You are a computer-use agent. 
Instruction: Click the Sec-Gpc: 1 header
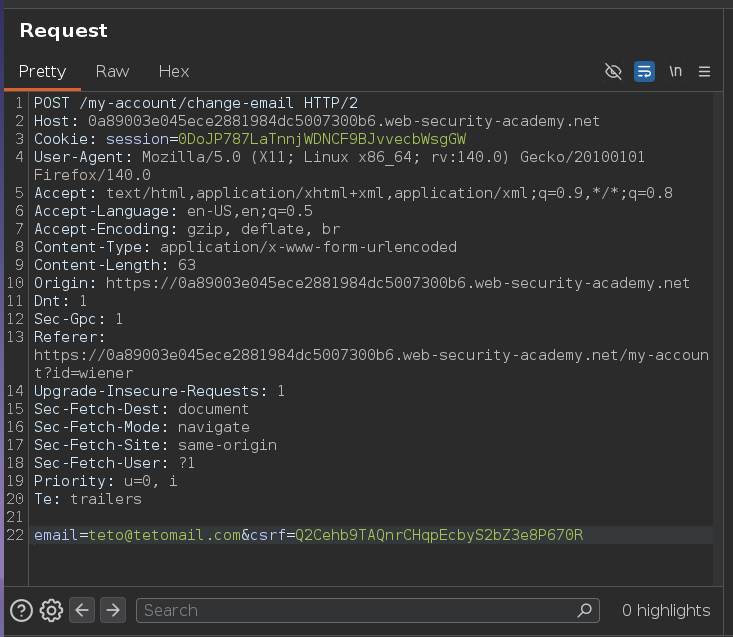[x=79, y=319]
